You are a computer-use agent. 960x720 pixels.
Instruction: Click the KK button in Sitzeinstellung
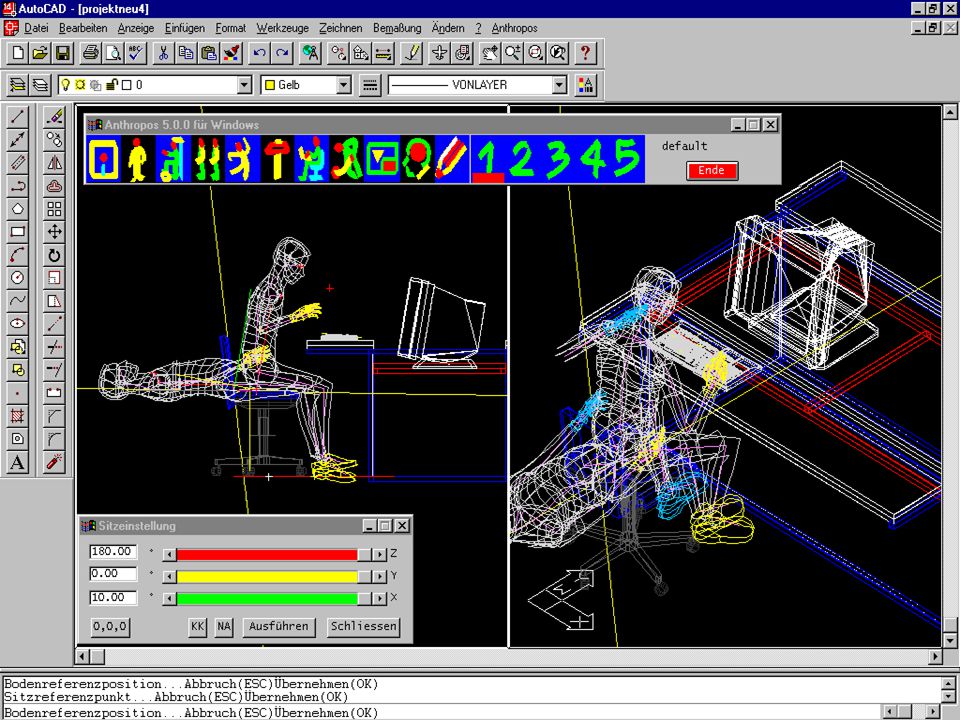click(197, 626)
